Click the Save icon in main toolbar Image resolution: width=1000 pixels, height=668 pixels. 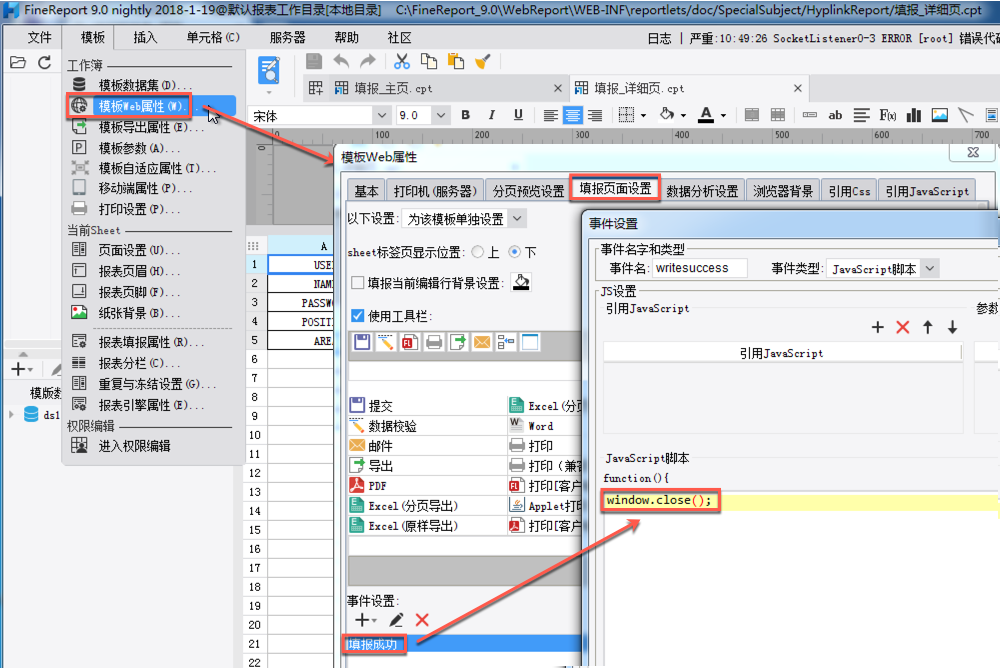pyautogui.click(x=314, y=61)
